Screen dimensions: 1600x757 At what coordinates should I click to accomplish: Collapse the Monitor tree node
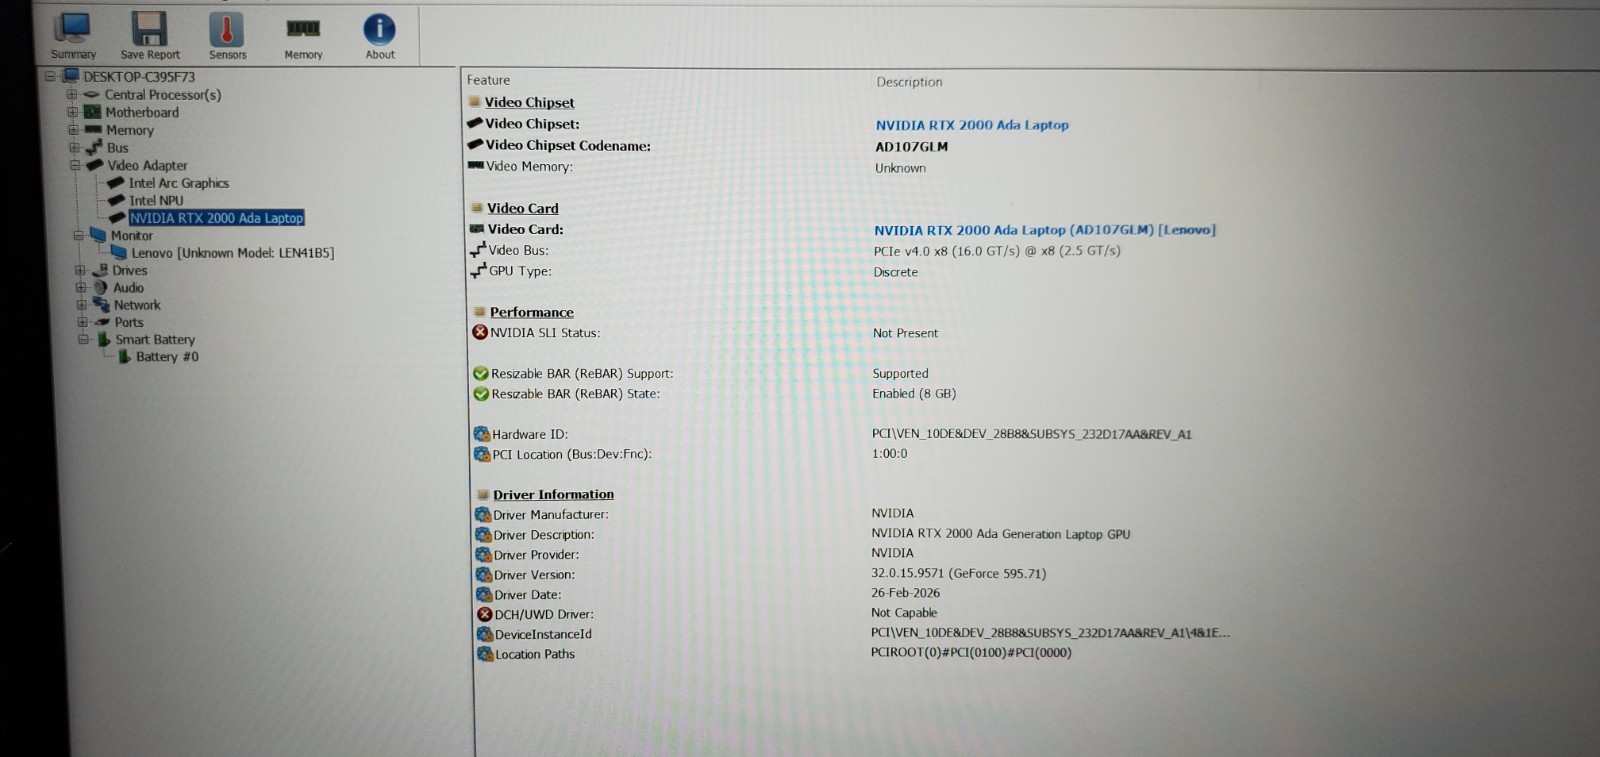coord(78,235)
